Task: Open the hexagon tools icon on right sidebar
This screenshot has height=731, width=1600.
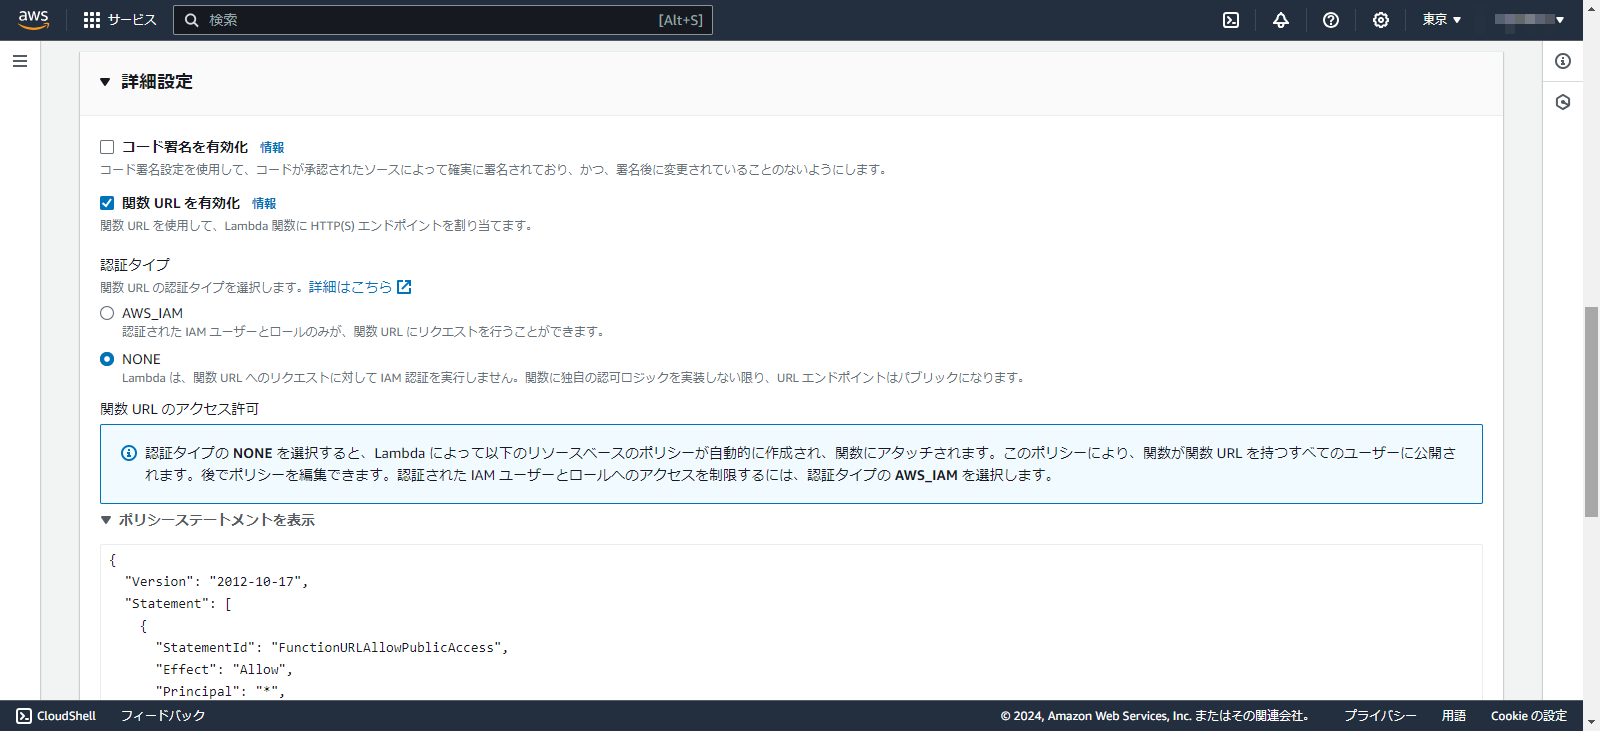Action: [x=1563, y=102]
